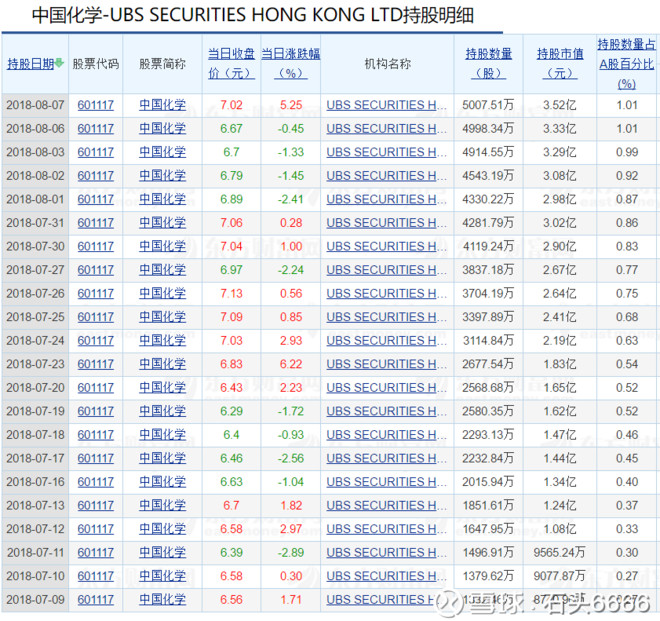Select change value 6.22
660x621 pixels.
291,364
